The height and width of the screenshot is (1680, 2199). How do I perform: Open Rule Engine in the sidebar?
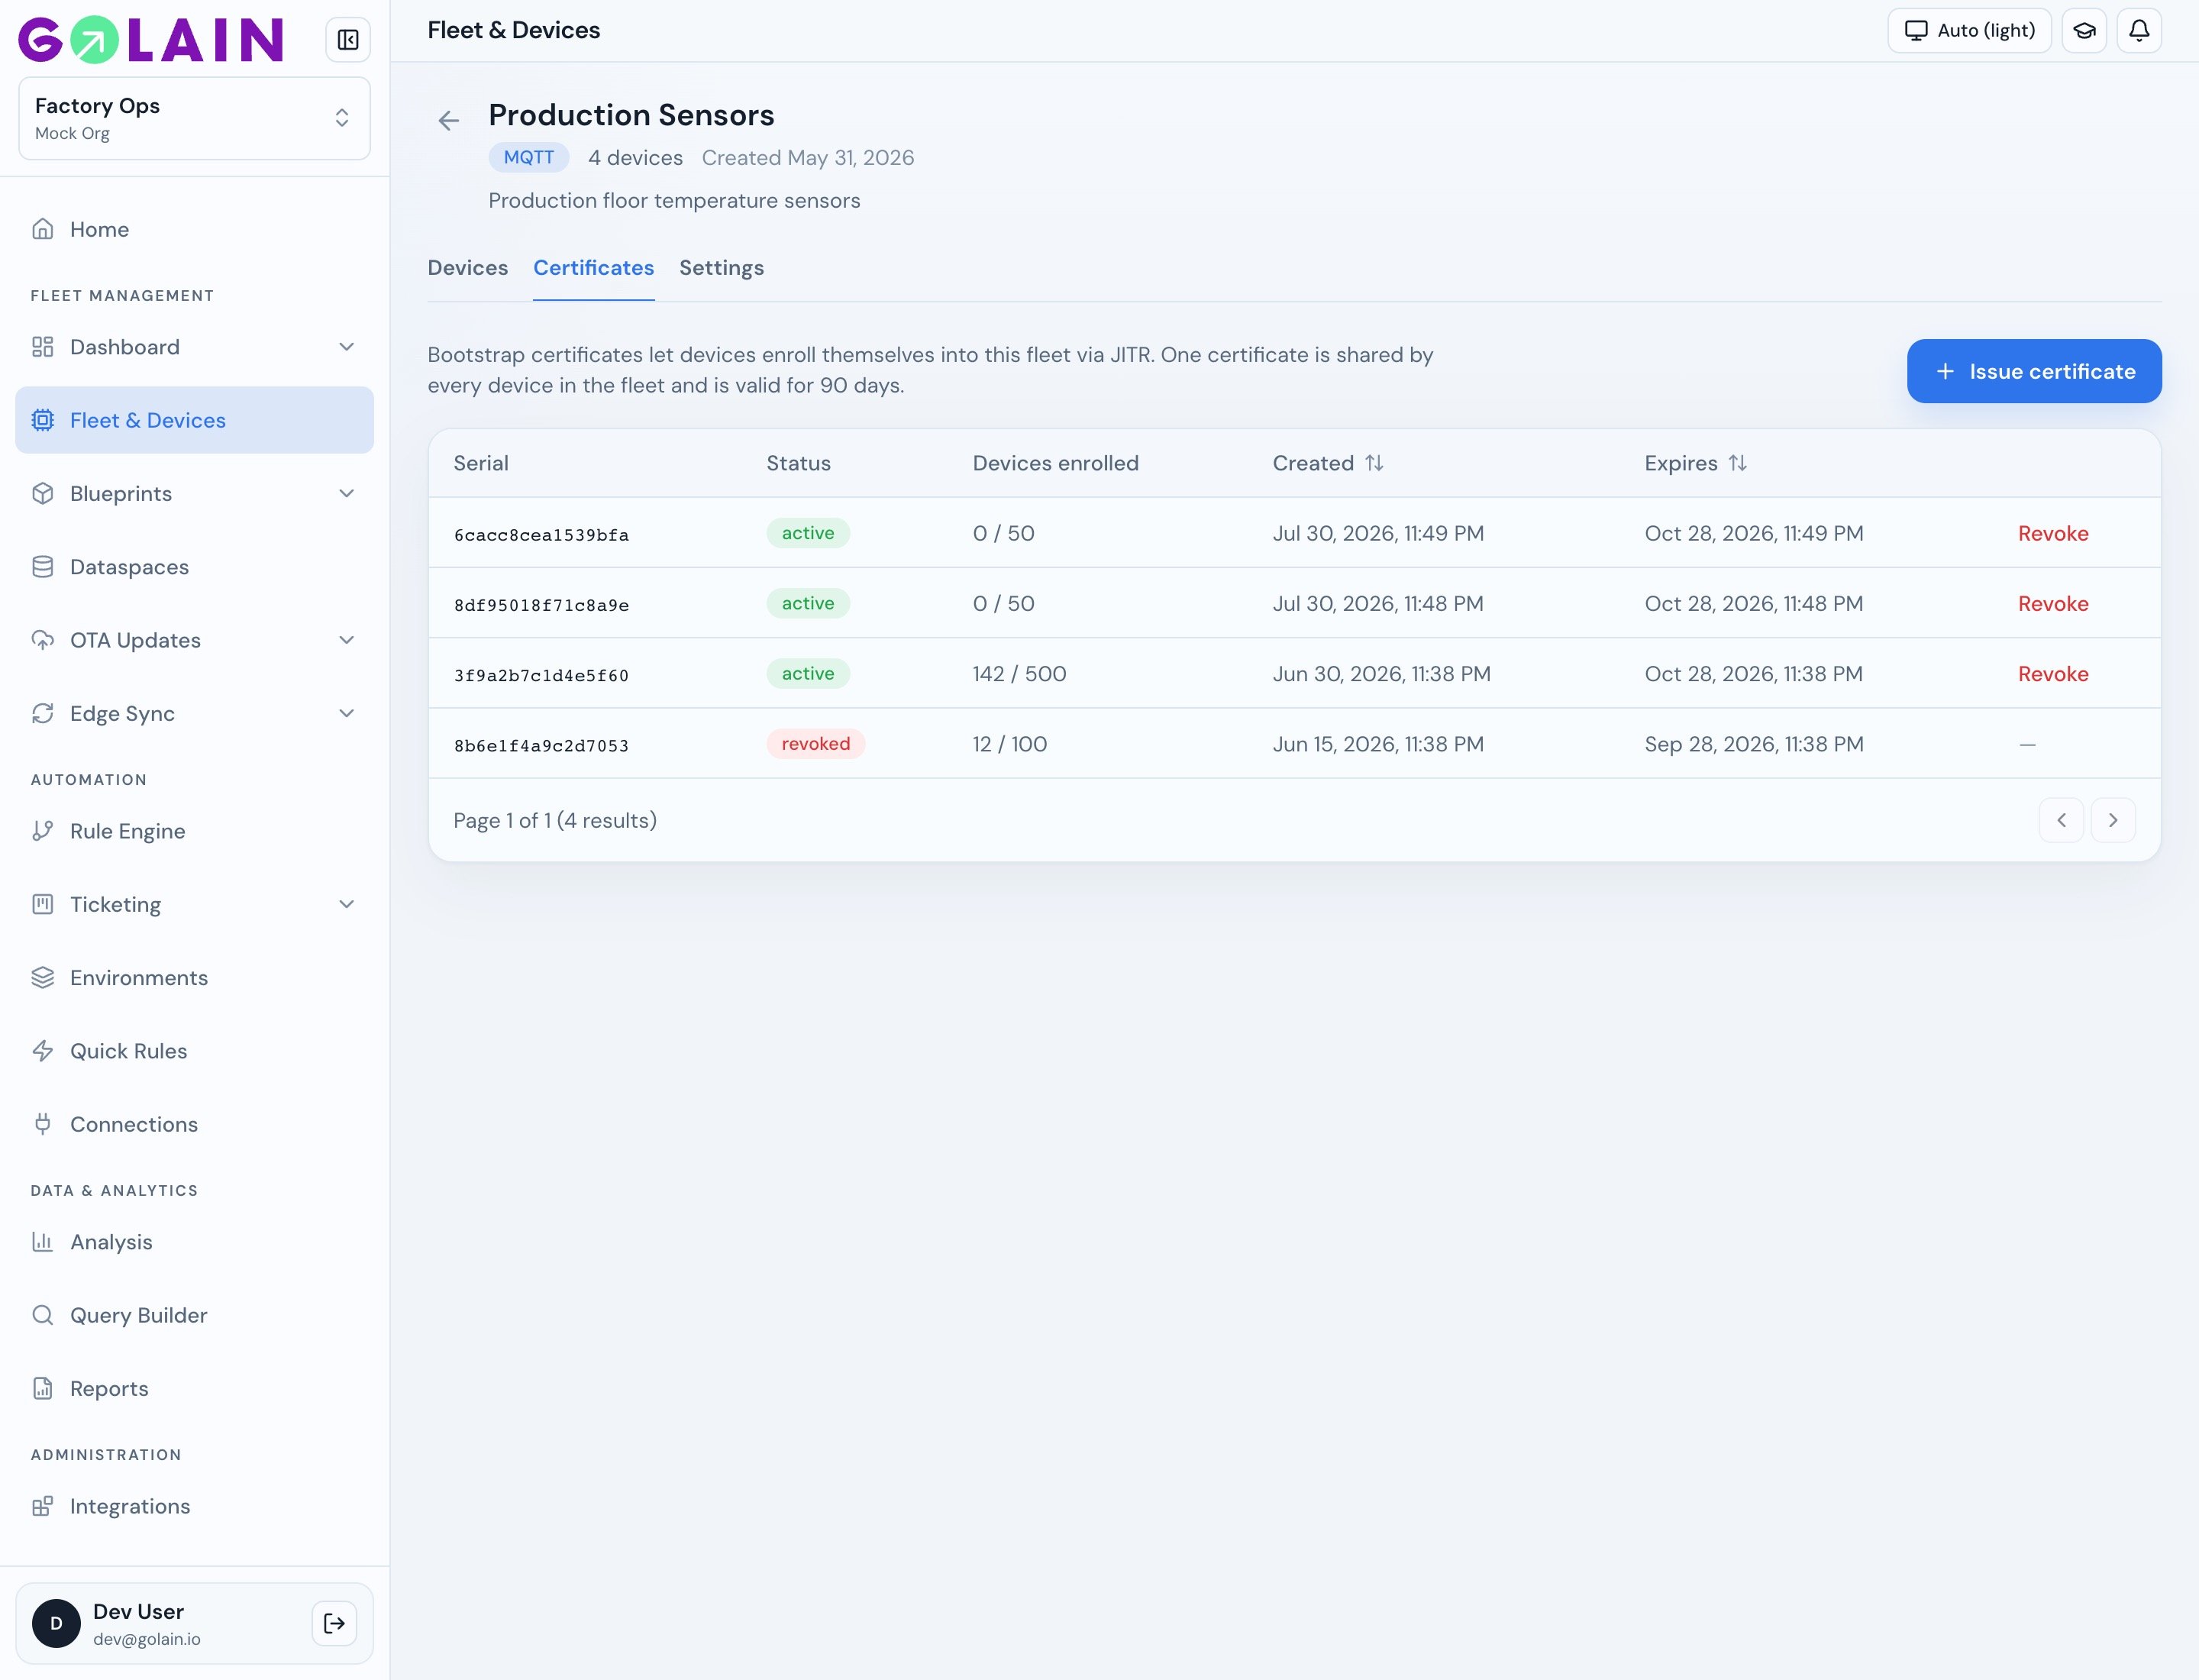pyautogui.click(x=194, y=831)
